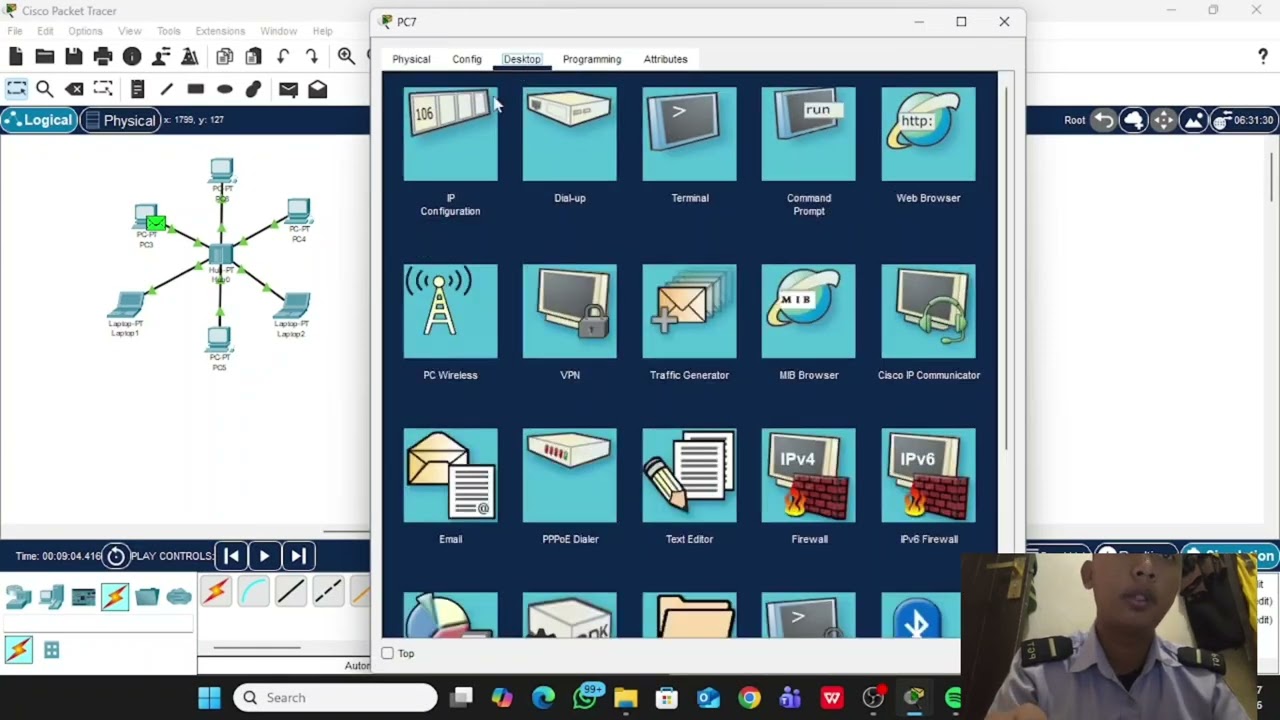
Task: Open Network Information icon
Action: coord(132,57)
